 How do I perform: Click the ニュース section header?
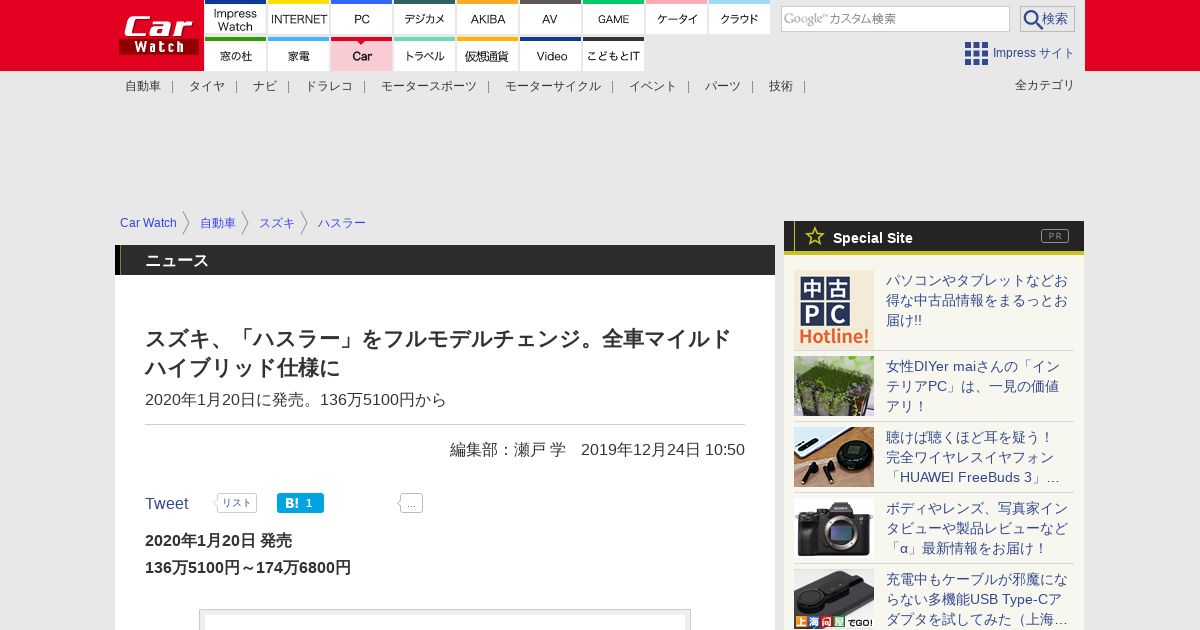click(x=445, y=260)
